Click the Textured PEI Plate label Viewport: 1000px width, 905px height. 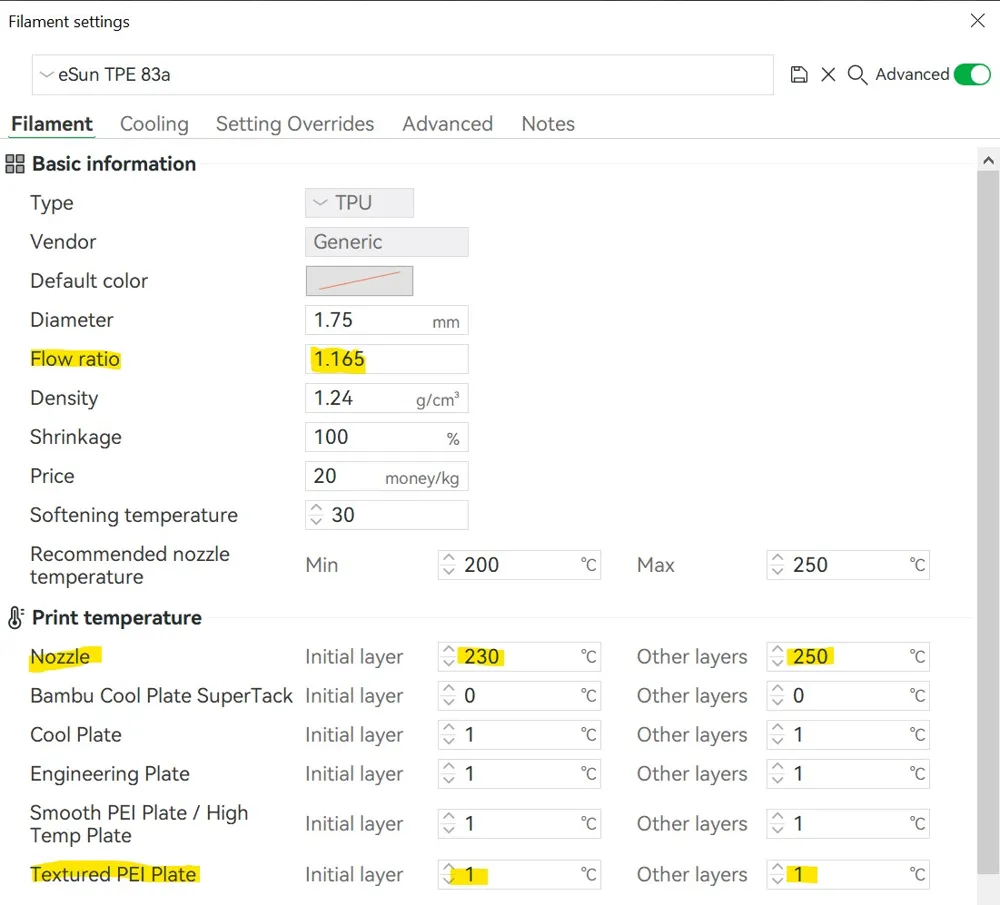pos(114,874)
